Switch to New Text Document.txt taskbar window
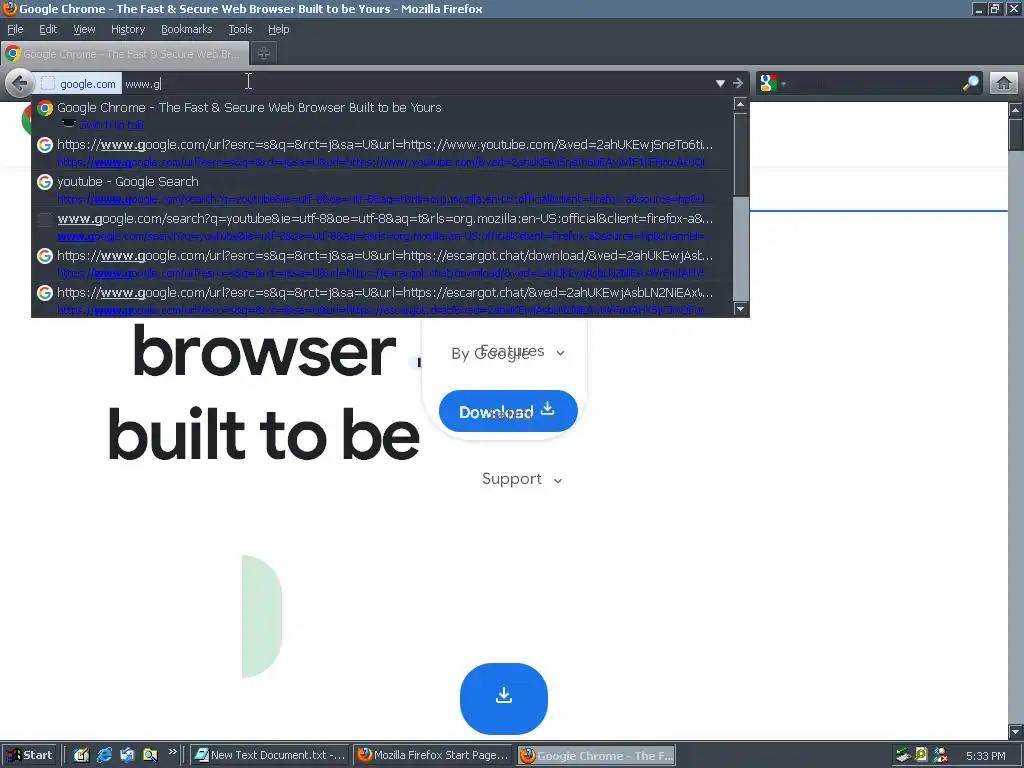 (x=270, y=755)
